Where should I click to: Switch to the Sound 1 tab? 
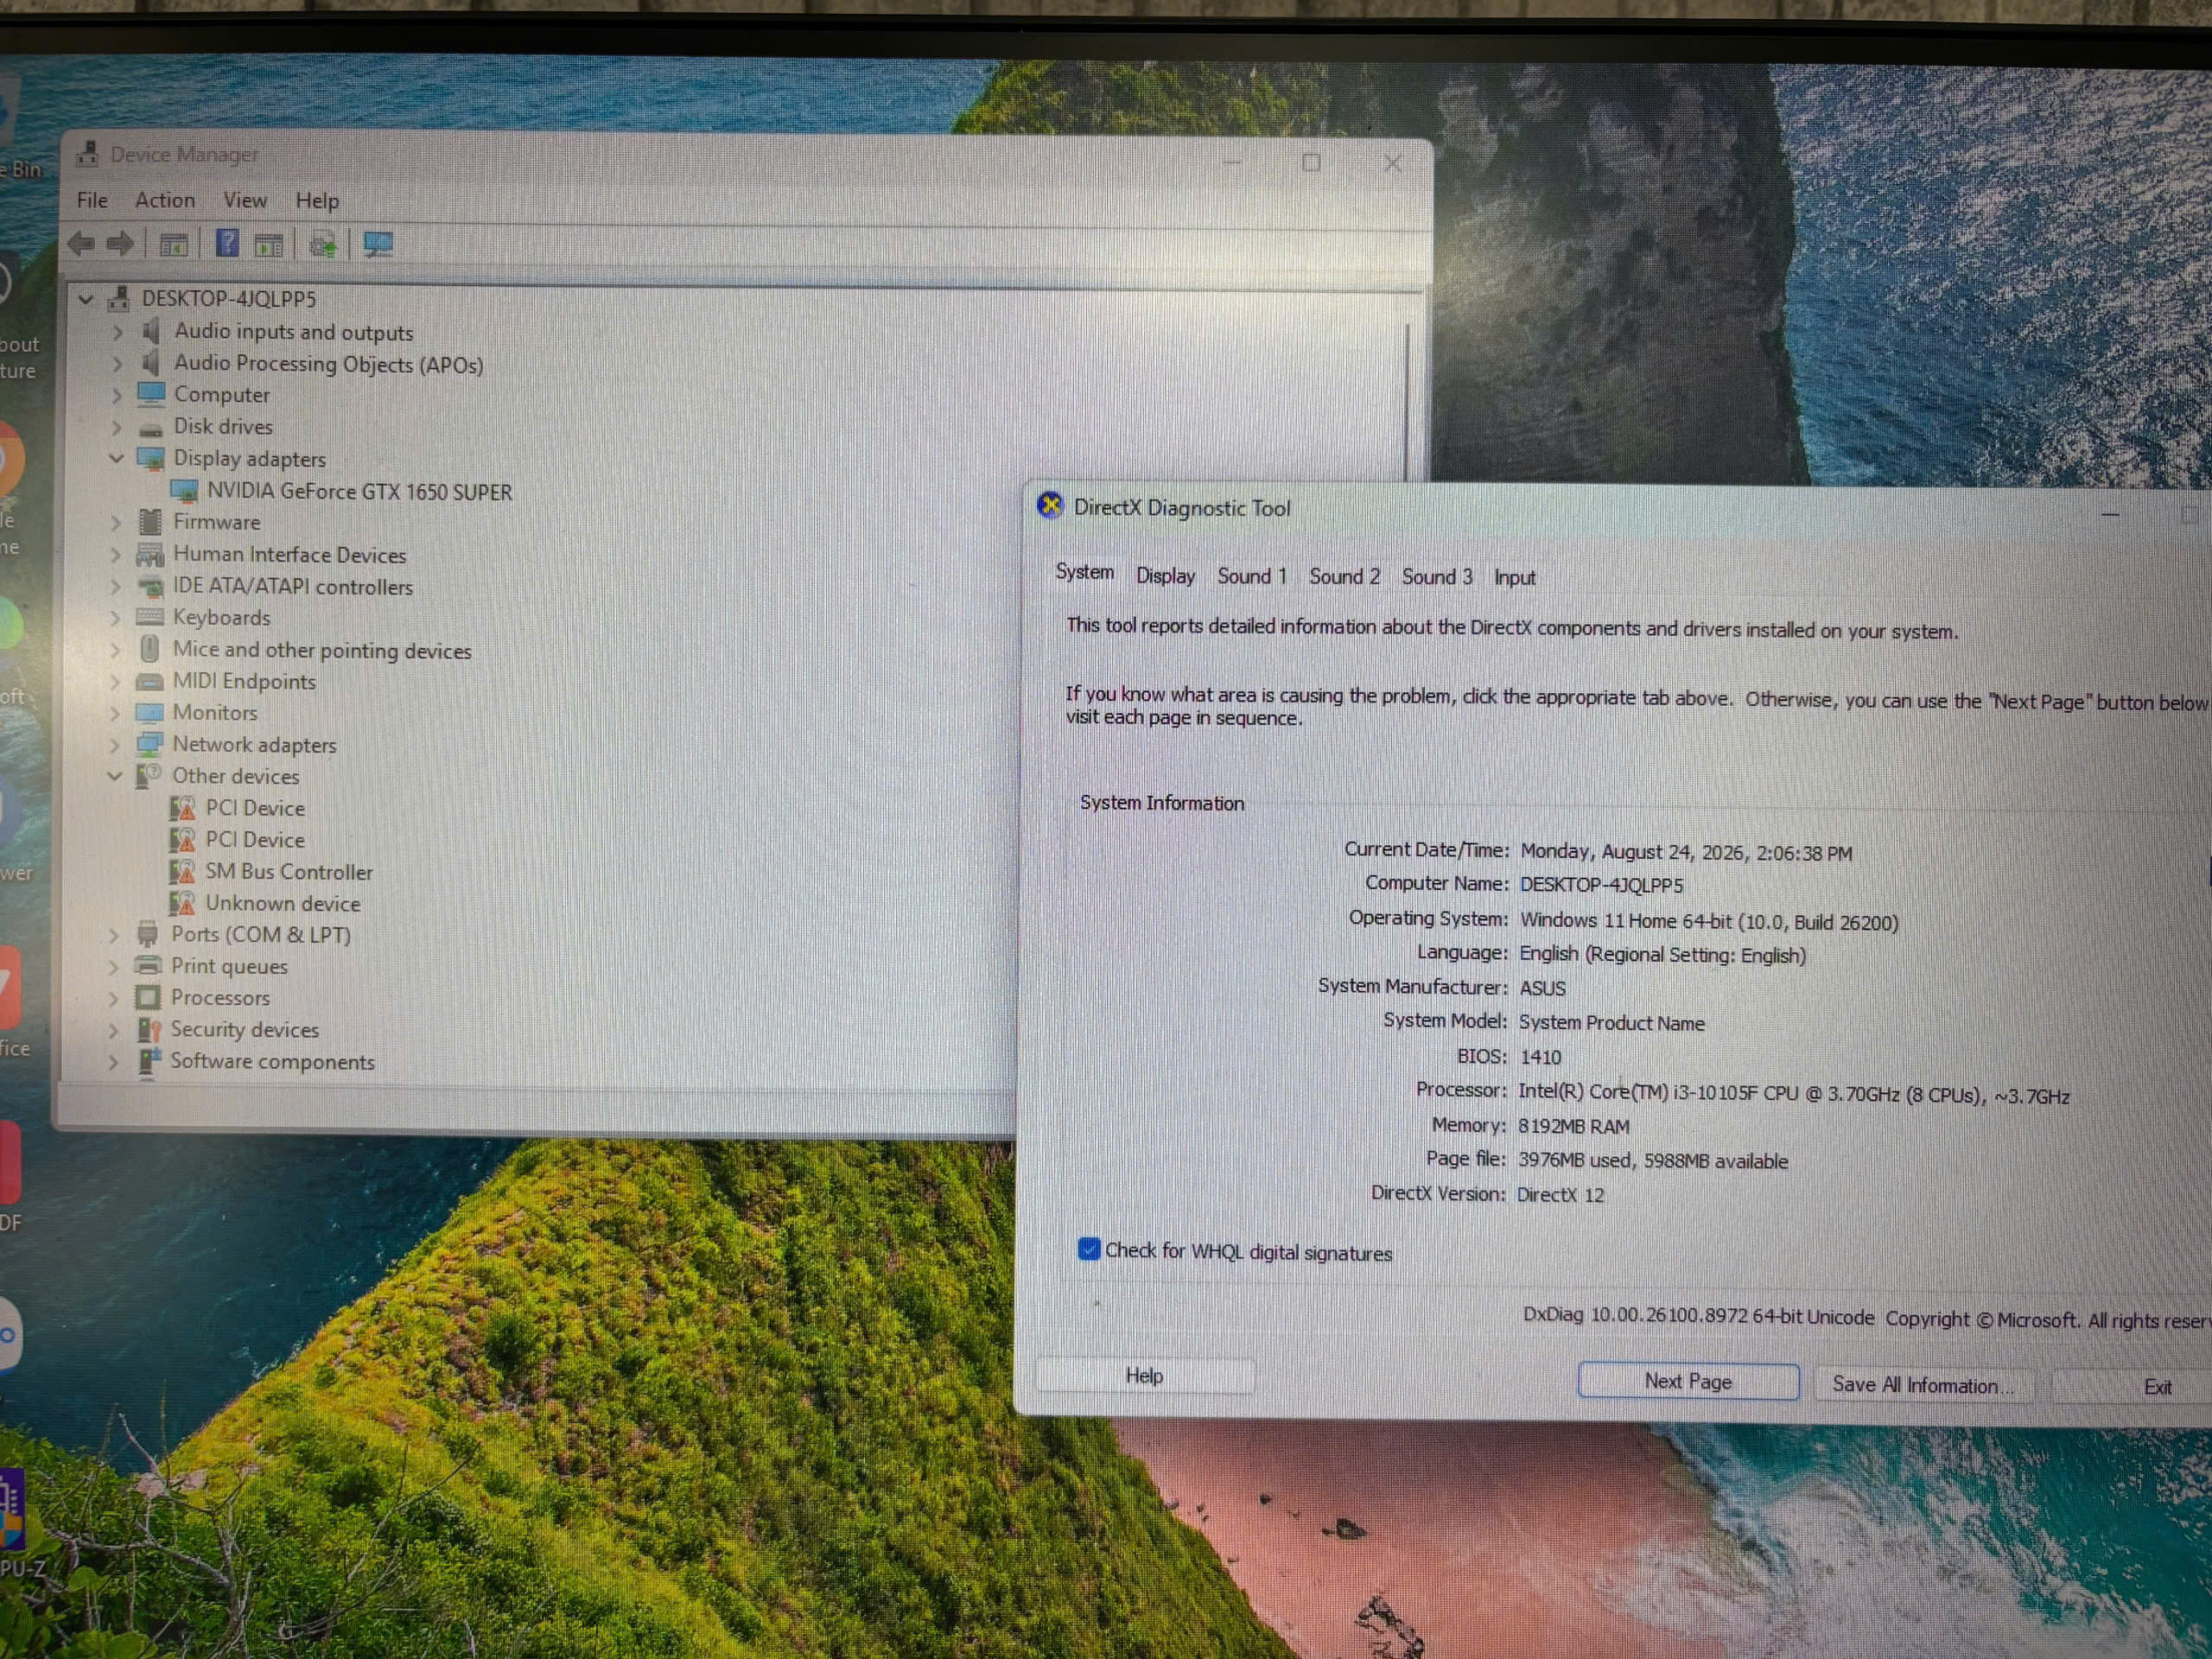coord(1252,576)
